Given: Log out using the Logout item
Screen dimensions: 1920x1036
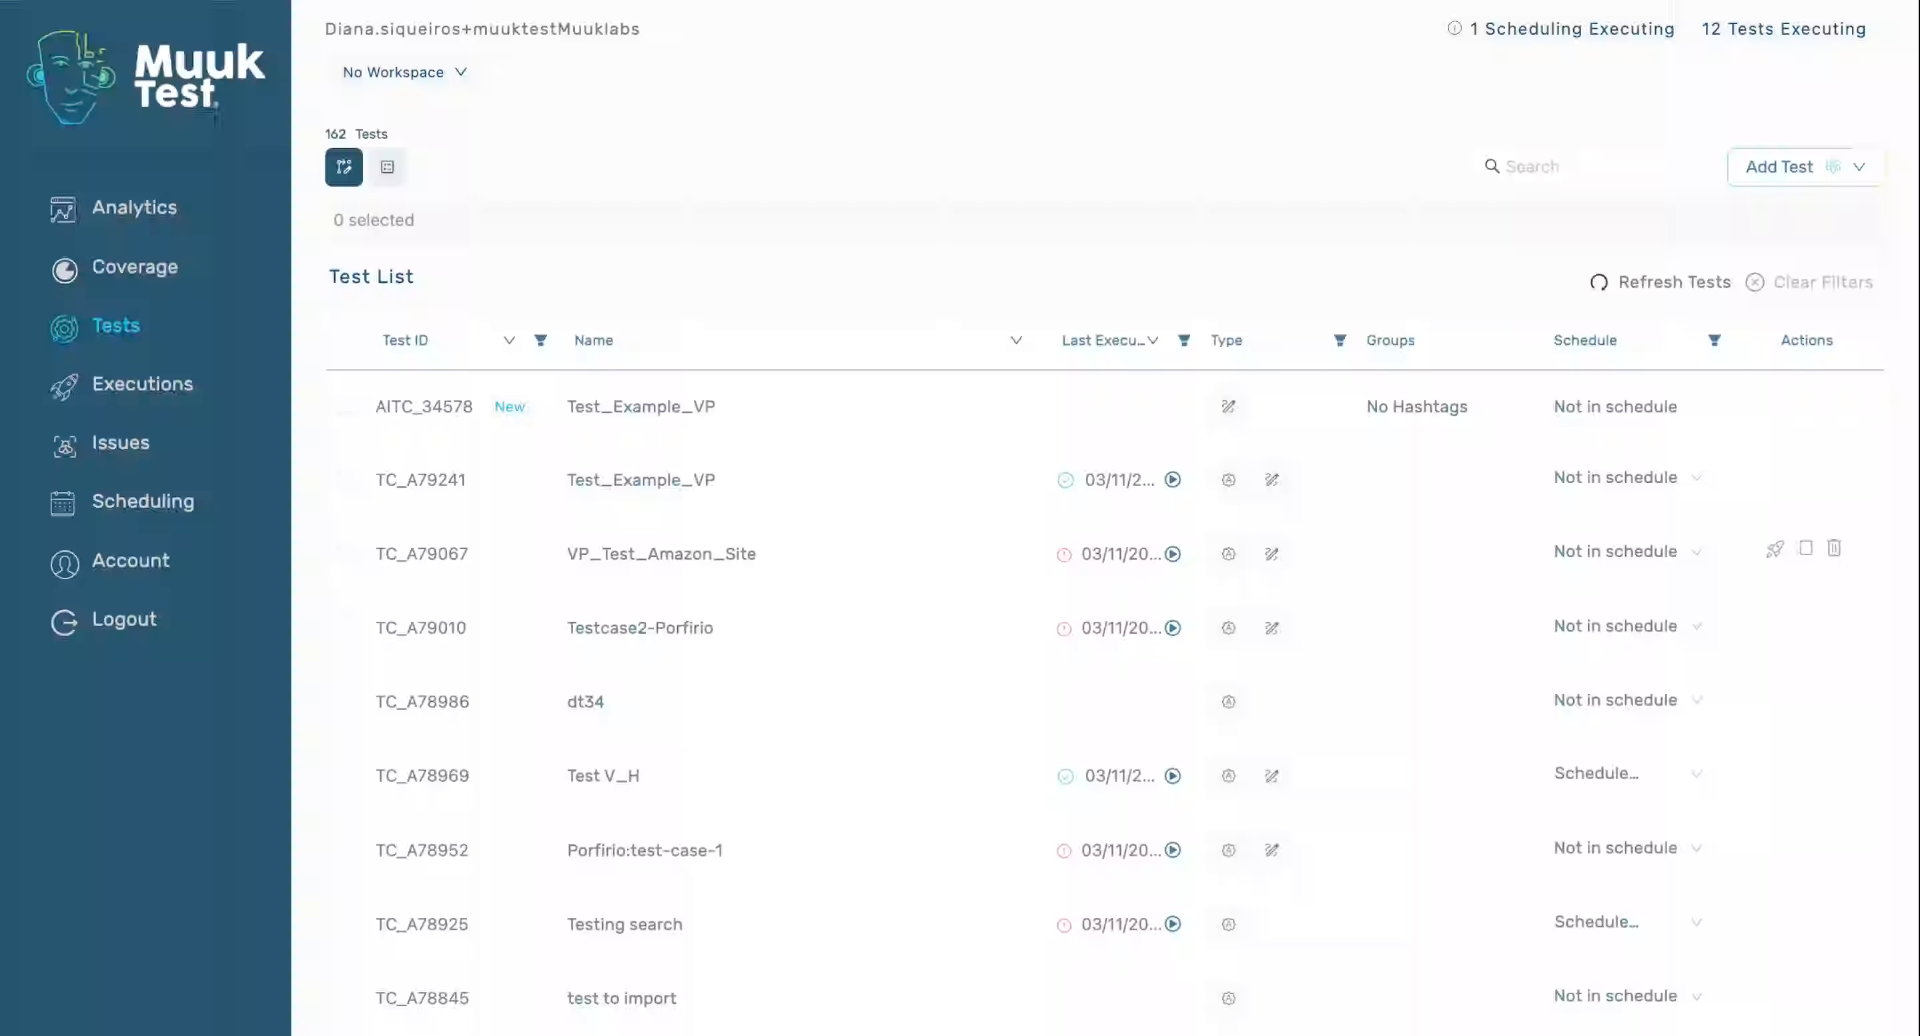Looking at the screenshot, I should click(103, 620).
